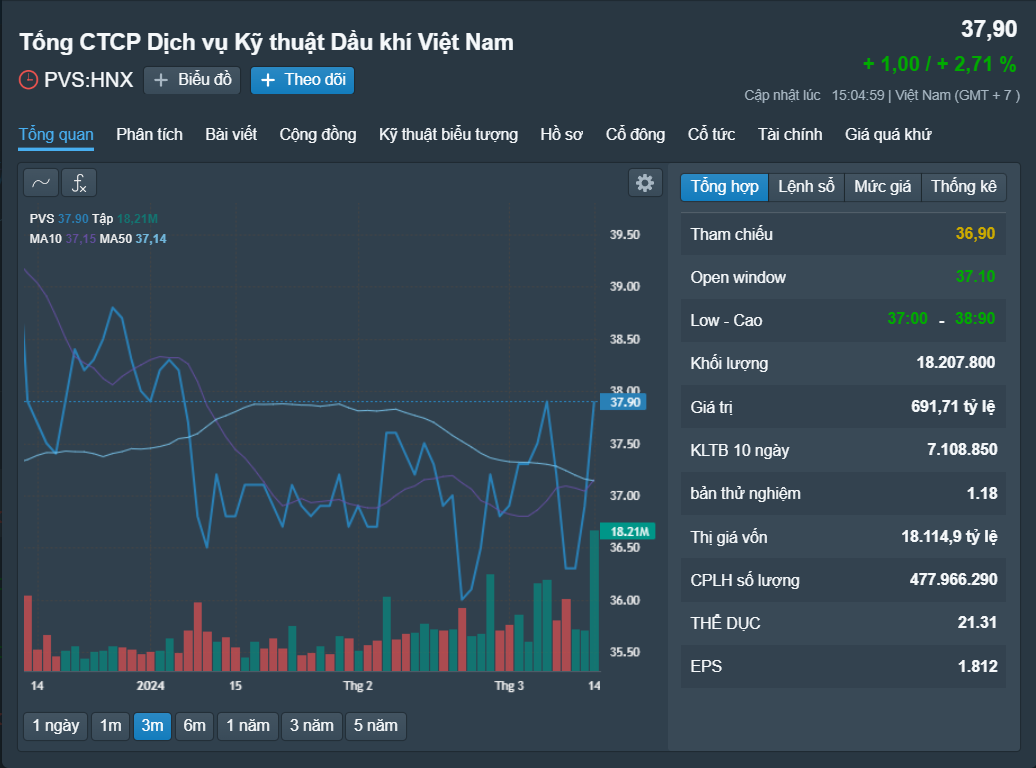The image size is (1036, 768).
Task: Select the Mức giá panel tab
Action: [883, 187]
